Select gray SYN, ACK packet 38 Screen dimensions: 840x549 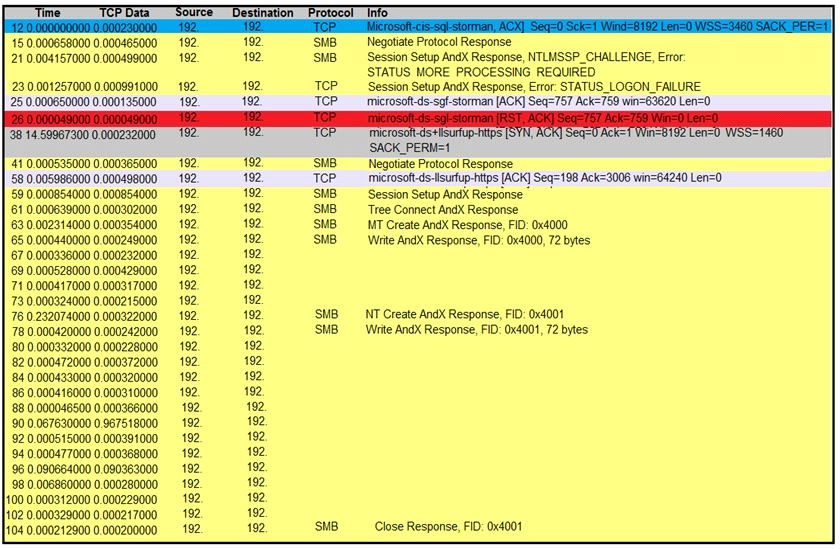tap(418, 141)
